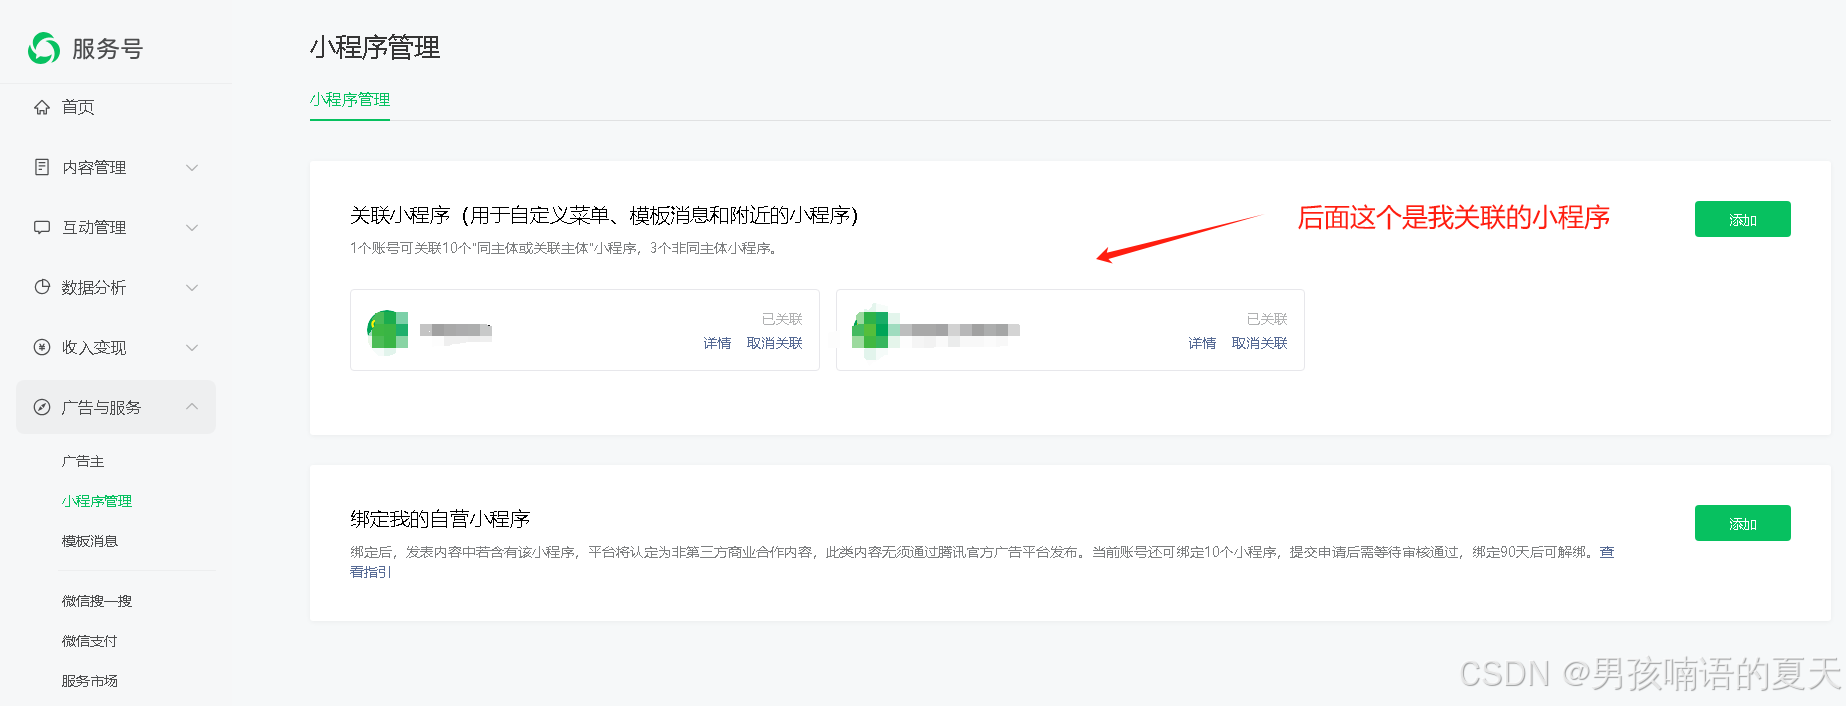This screenshot has height=706, width=1846.
Task: Click the 互动管理 menu label
Action: (95, 227)
